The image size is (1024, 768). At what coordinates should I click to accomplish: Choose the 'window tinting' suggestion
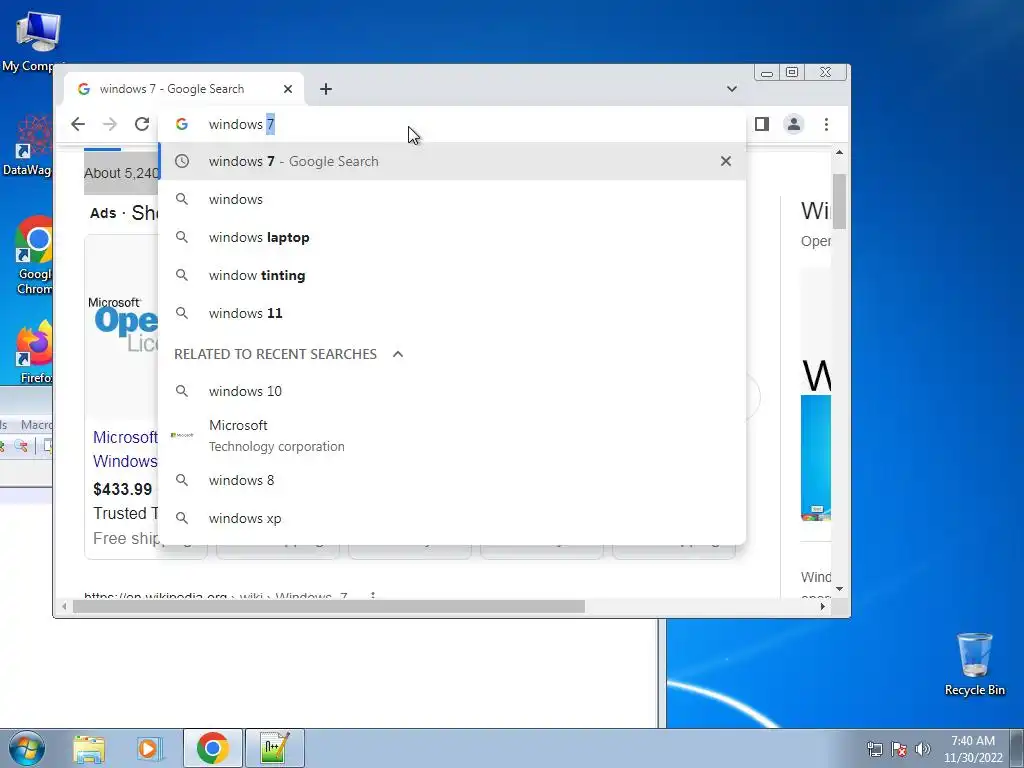click(x=452, y=275)
